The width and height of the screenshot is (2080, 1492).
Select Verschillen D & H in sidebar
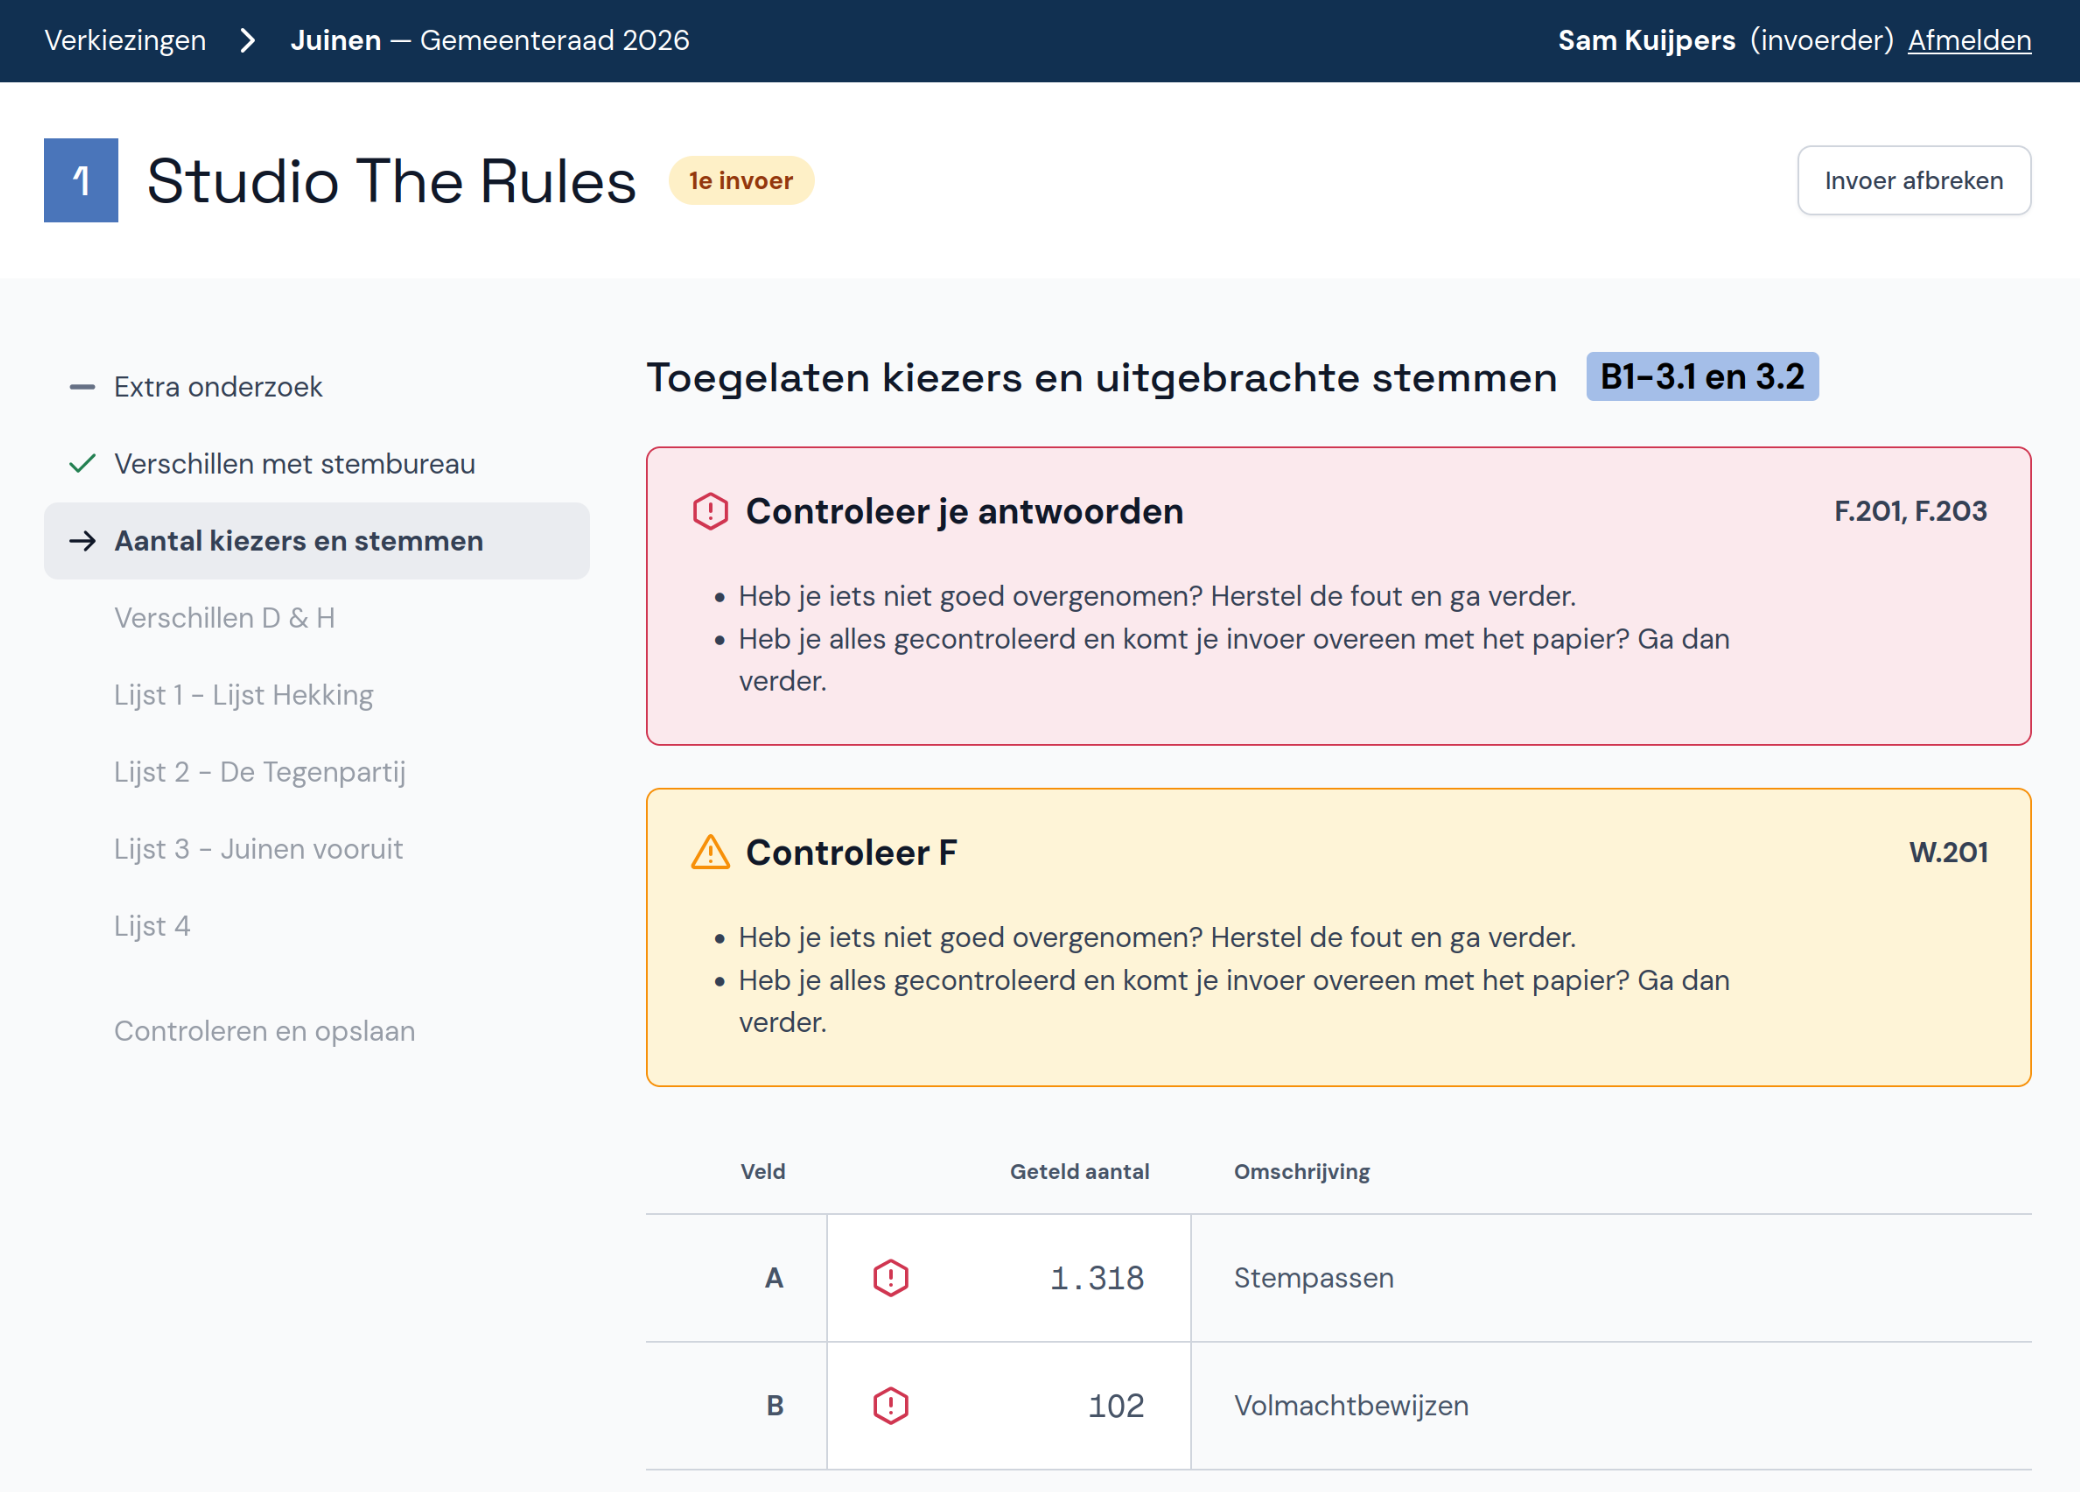click(x=224, y=618)
